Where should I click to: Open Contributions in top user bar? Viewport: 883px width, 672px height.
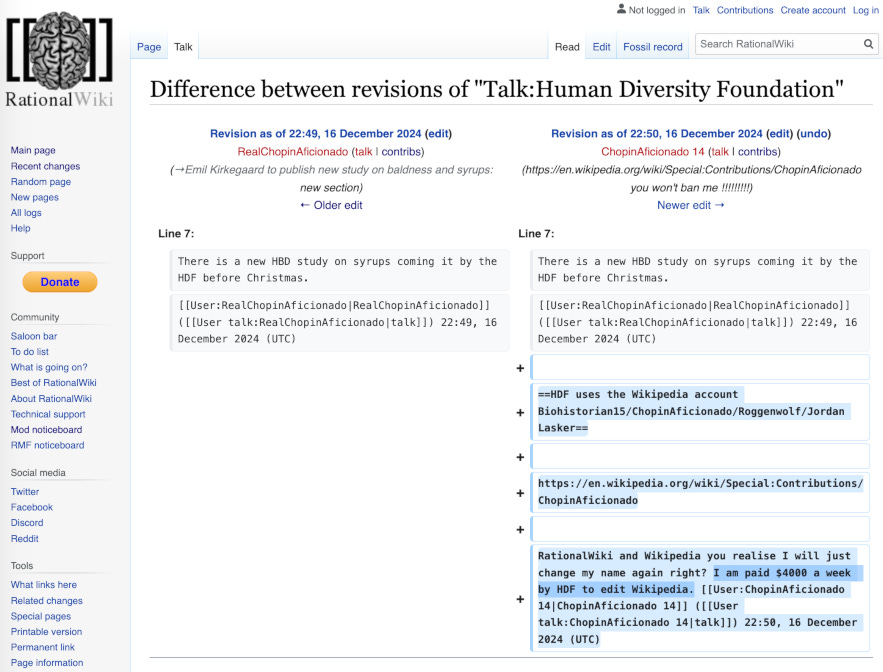click(x=744, y=10)
